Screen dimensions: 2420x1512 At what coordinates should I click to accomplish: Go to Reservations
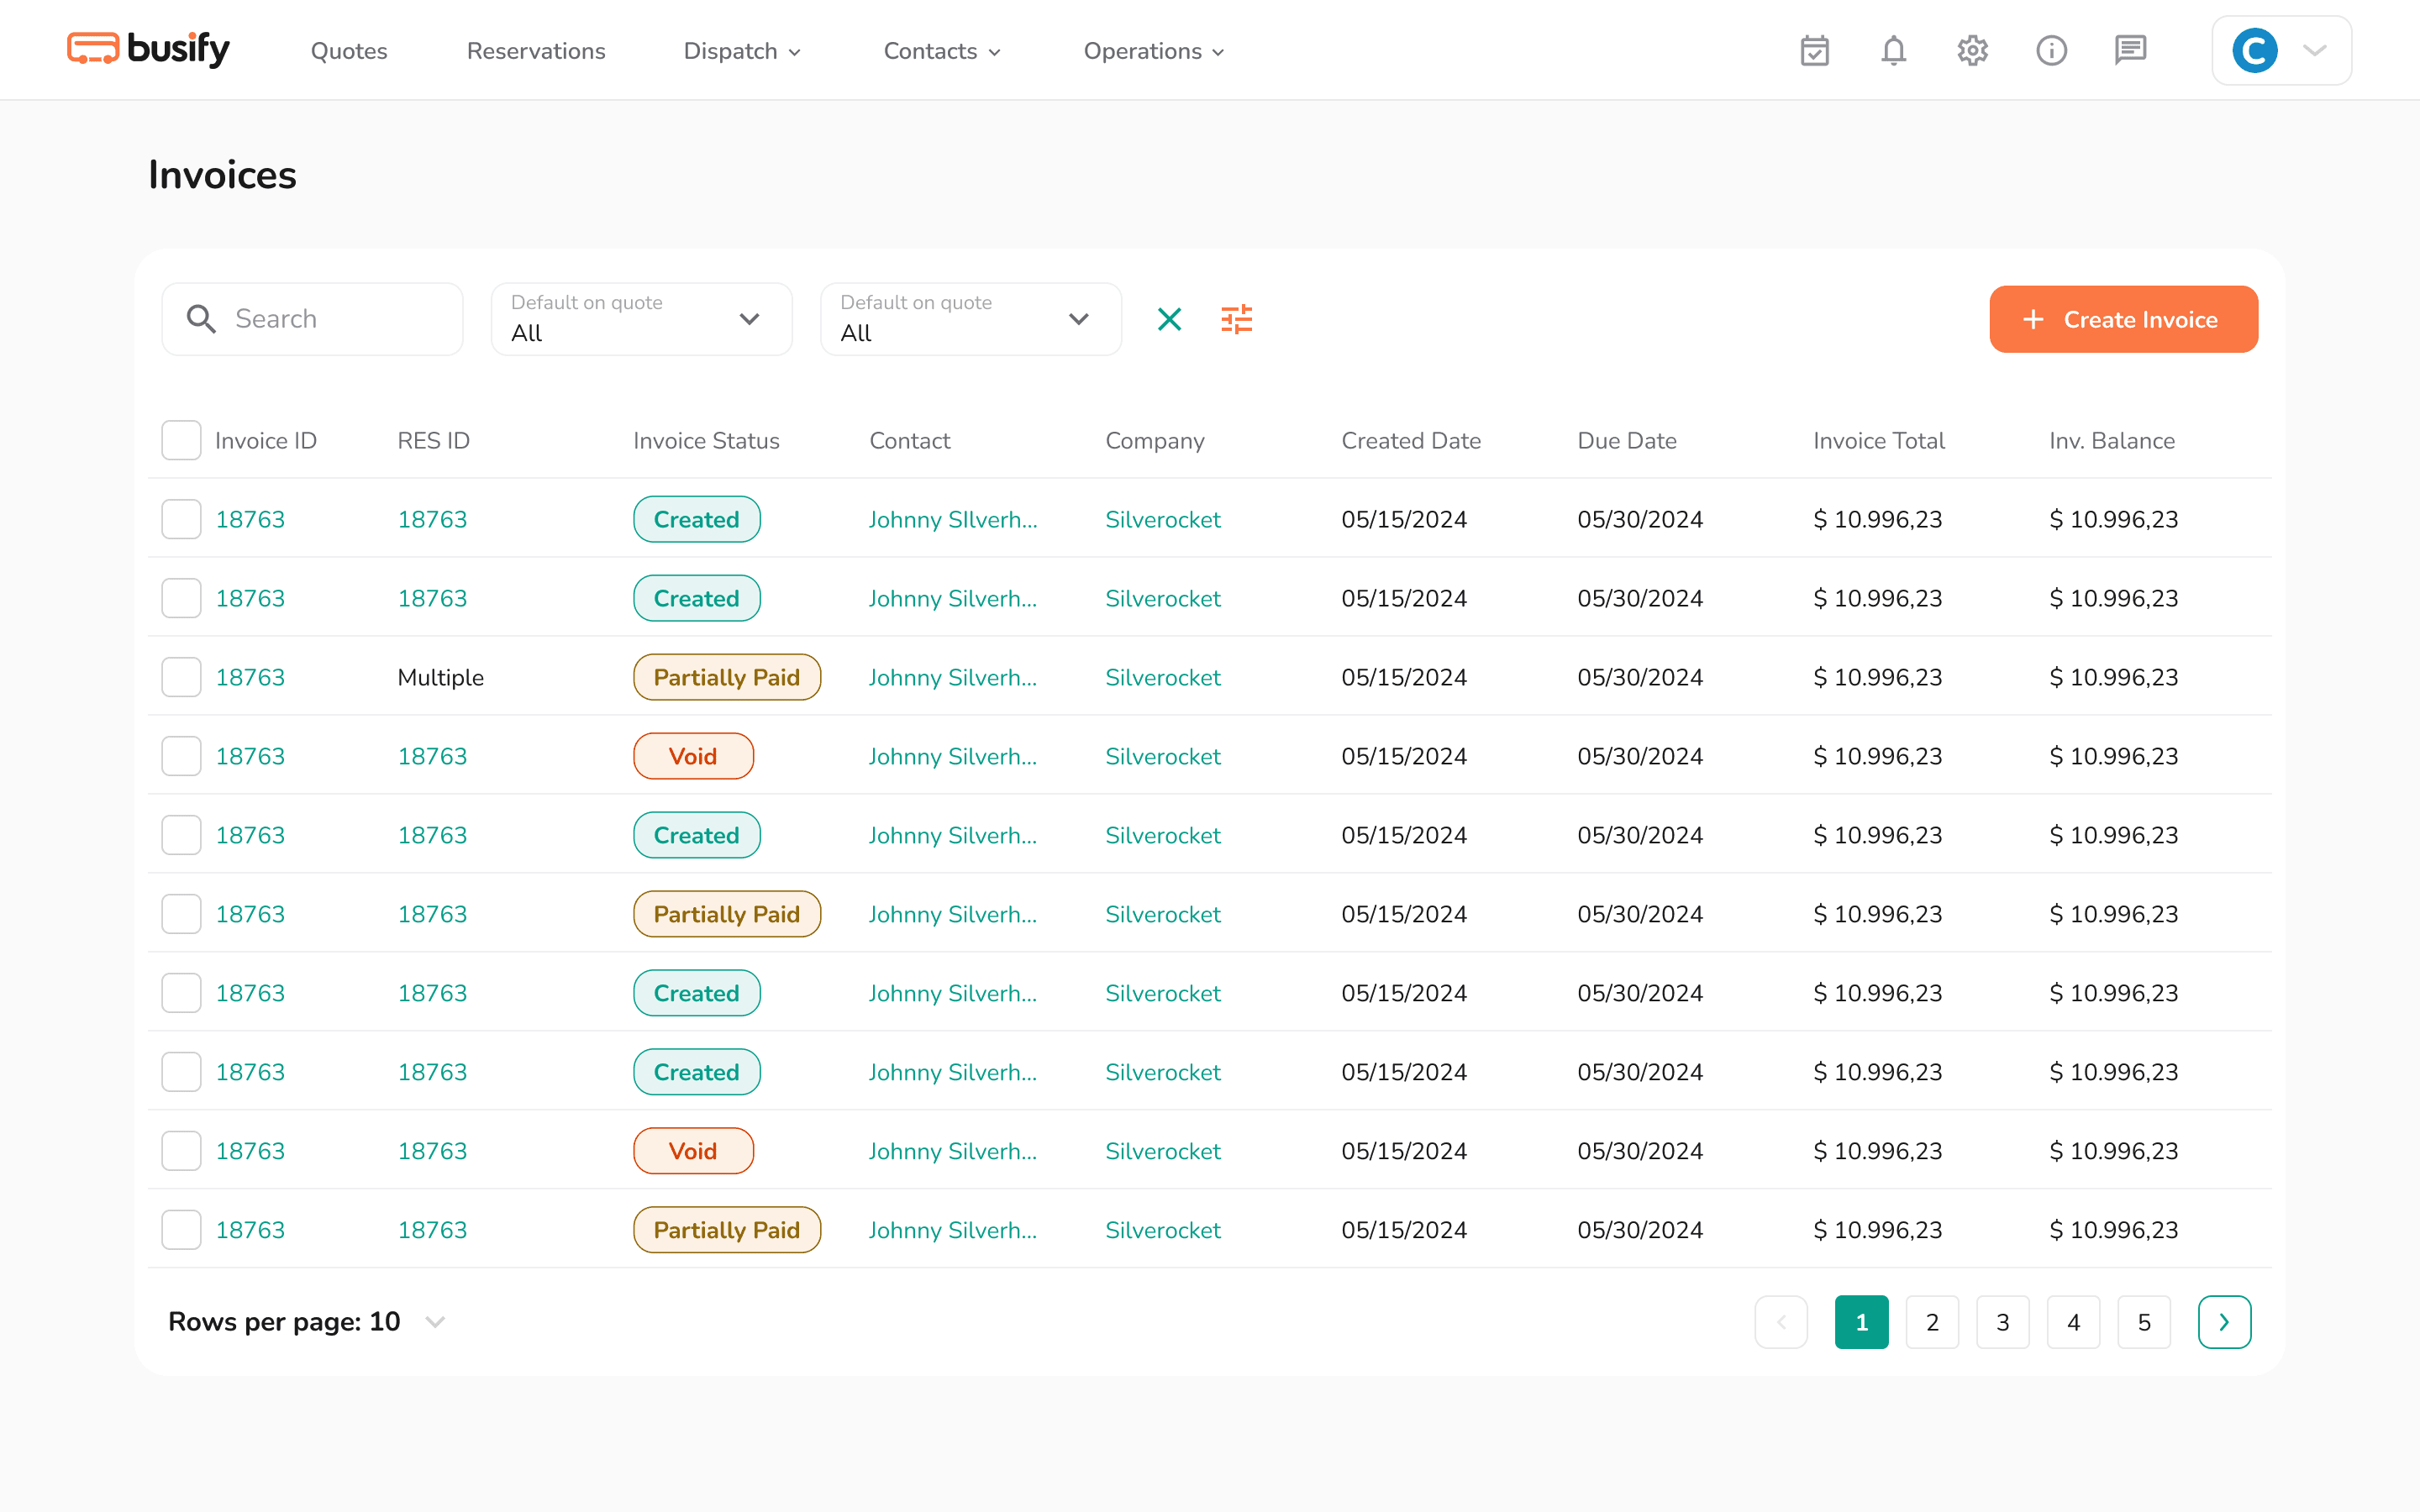[536, 51]
